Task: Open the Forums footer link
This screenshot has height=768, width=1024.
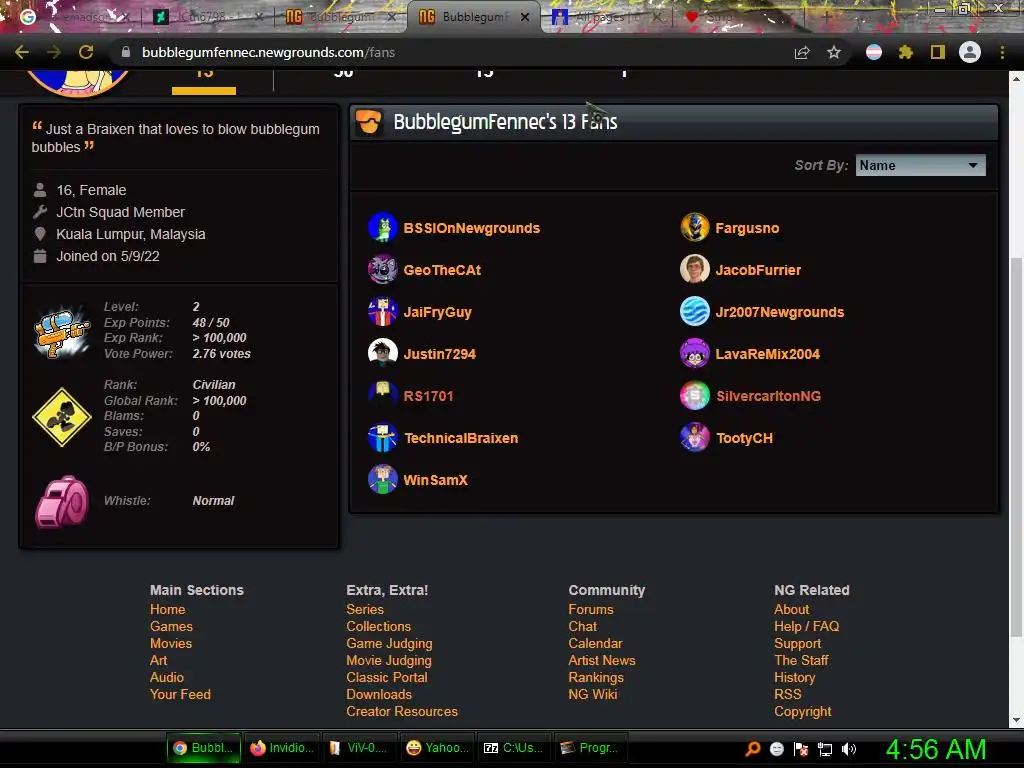Action: [590, 609]
